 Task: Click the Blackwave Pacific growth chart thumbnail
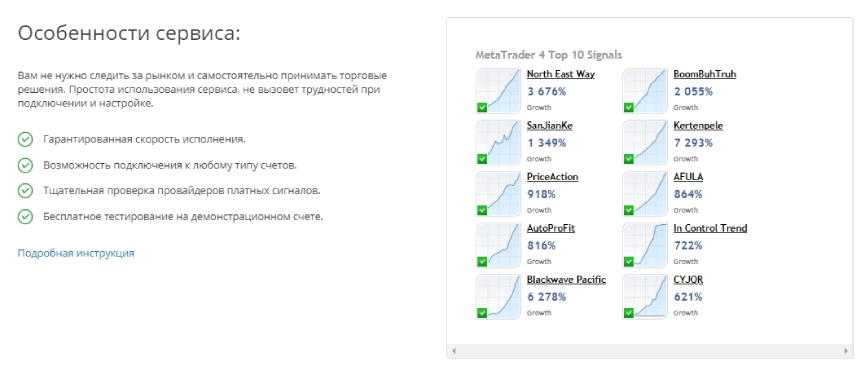pos(498,296)
